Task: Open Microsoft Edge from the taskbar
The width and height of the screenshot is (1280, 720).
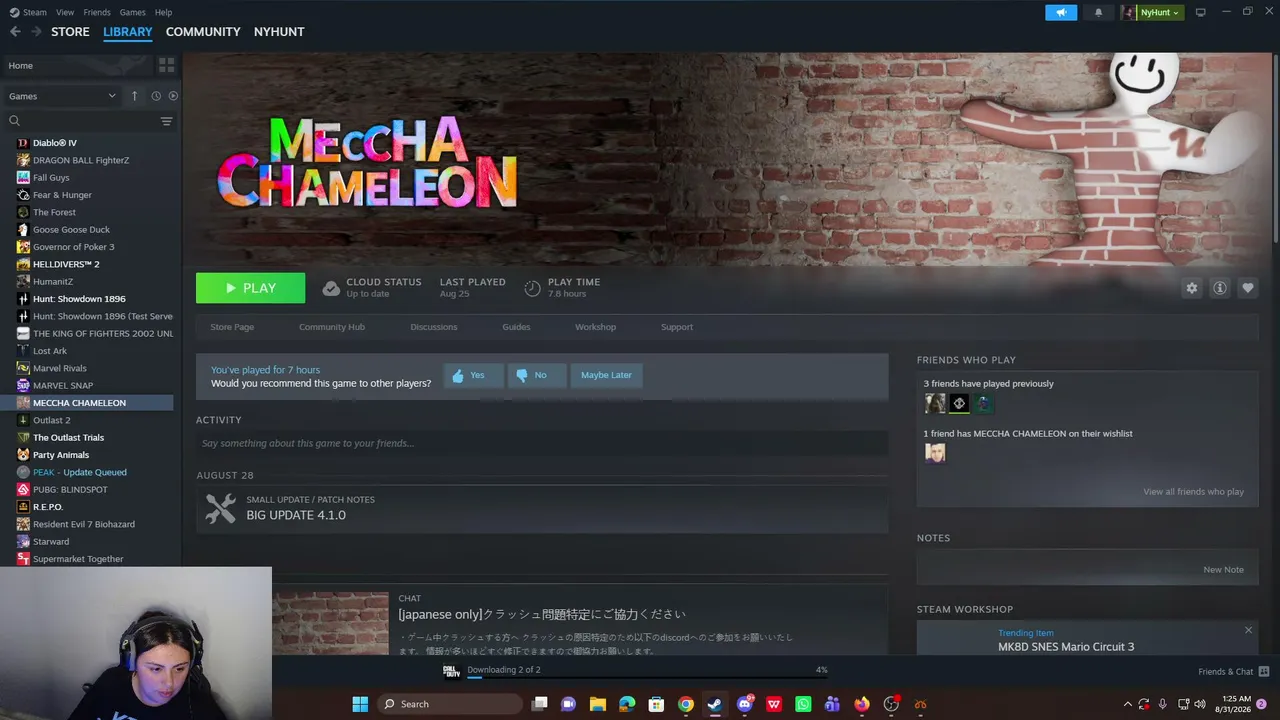Action: (x=627, y=704)
